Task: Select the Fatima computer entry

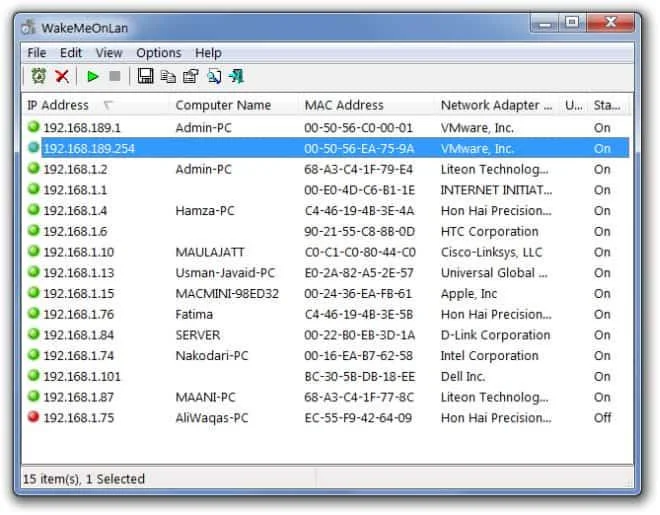Action: click(194, 314)
